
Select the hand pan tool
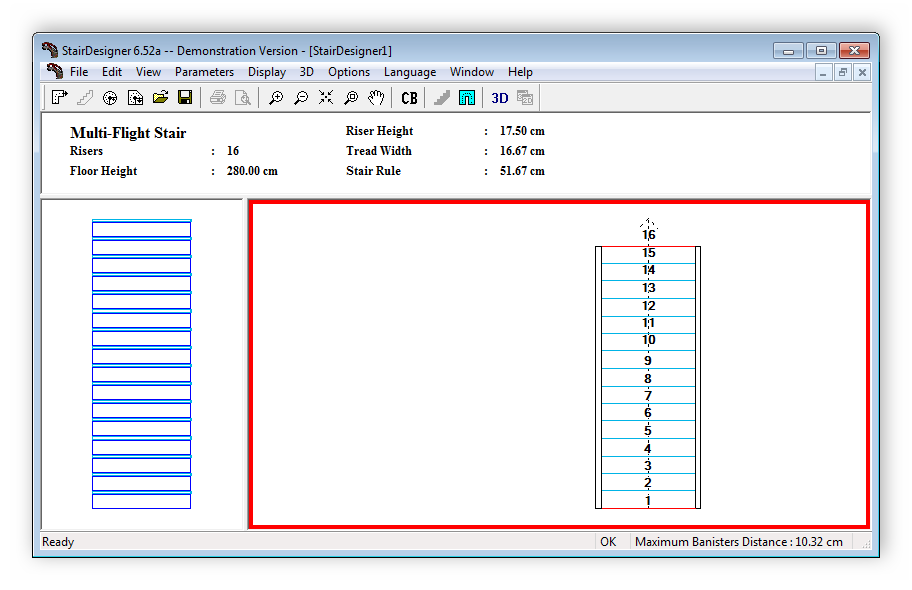pos(376,97)
